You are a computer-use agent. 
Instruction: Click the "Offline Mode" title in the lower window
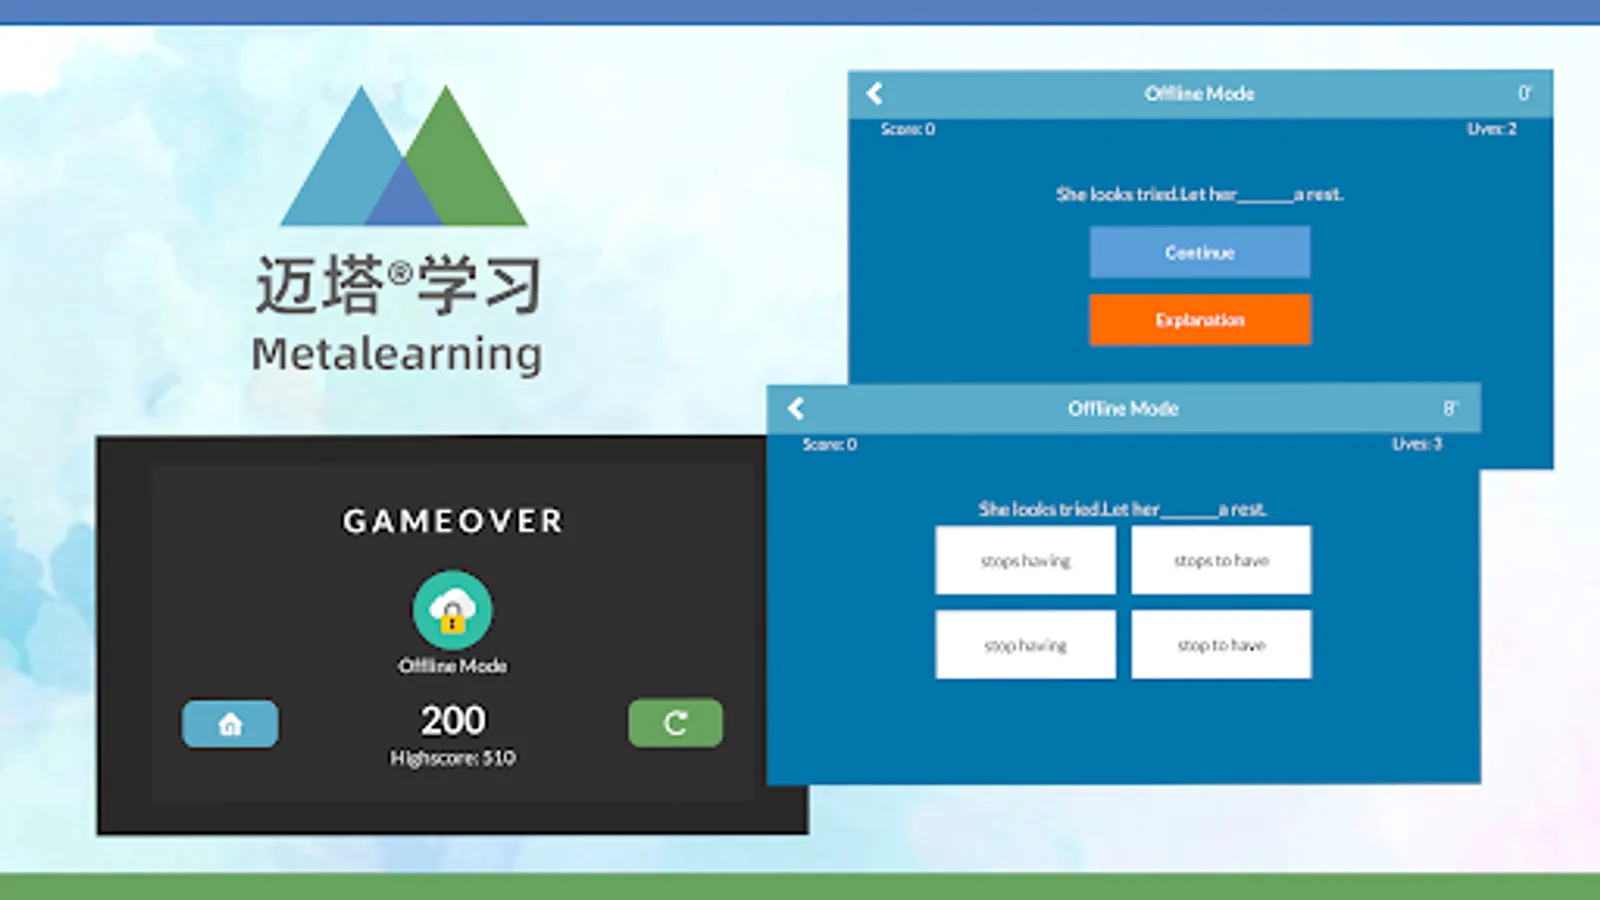tap(1123, 408)
